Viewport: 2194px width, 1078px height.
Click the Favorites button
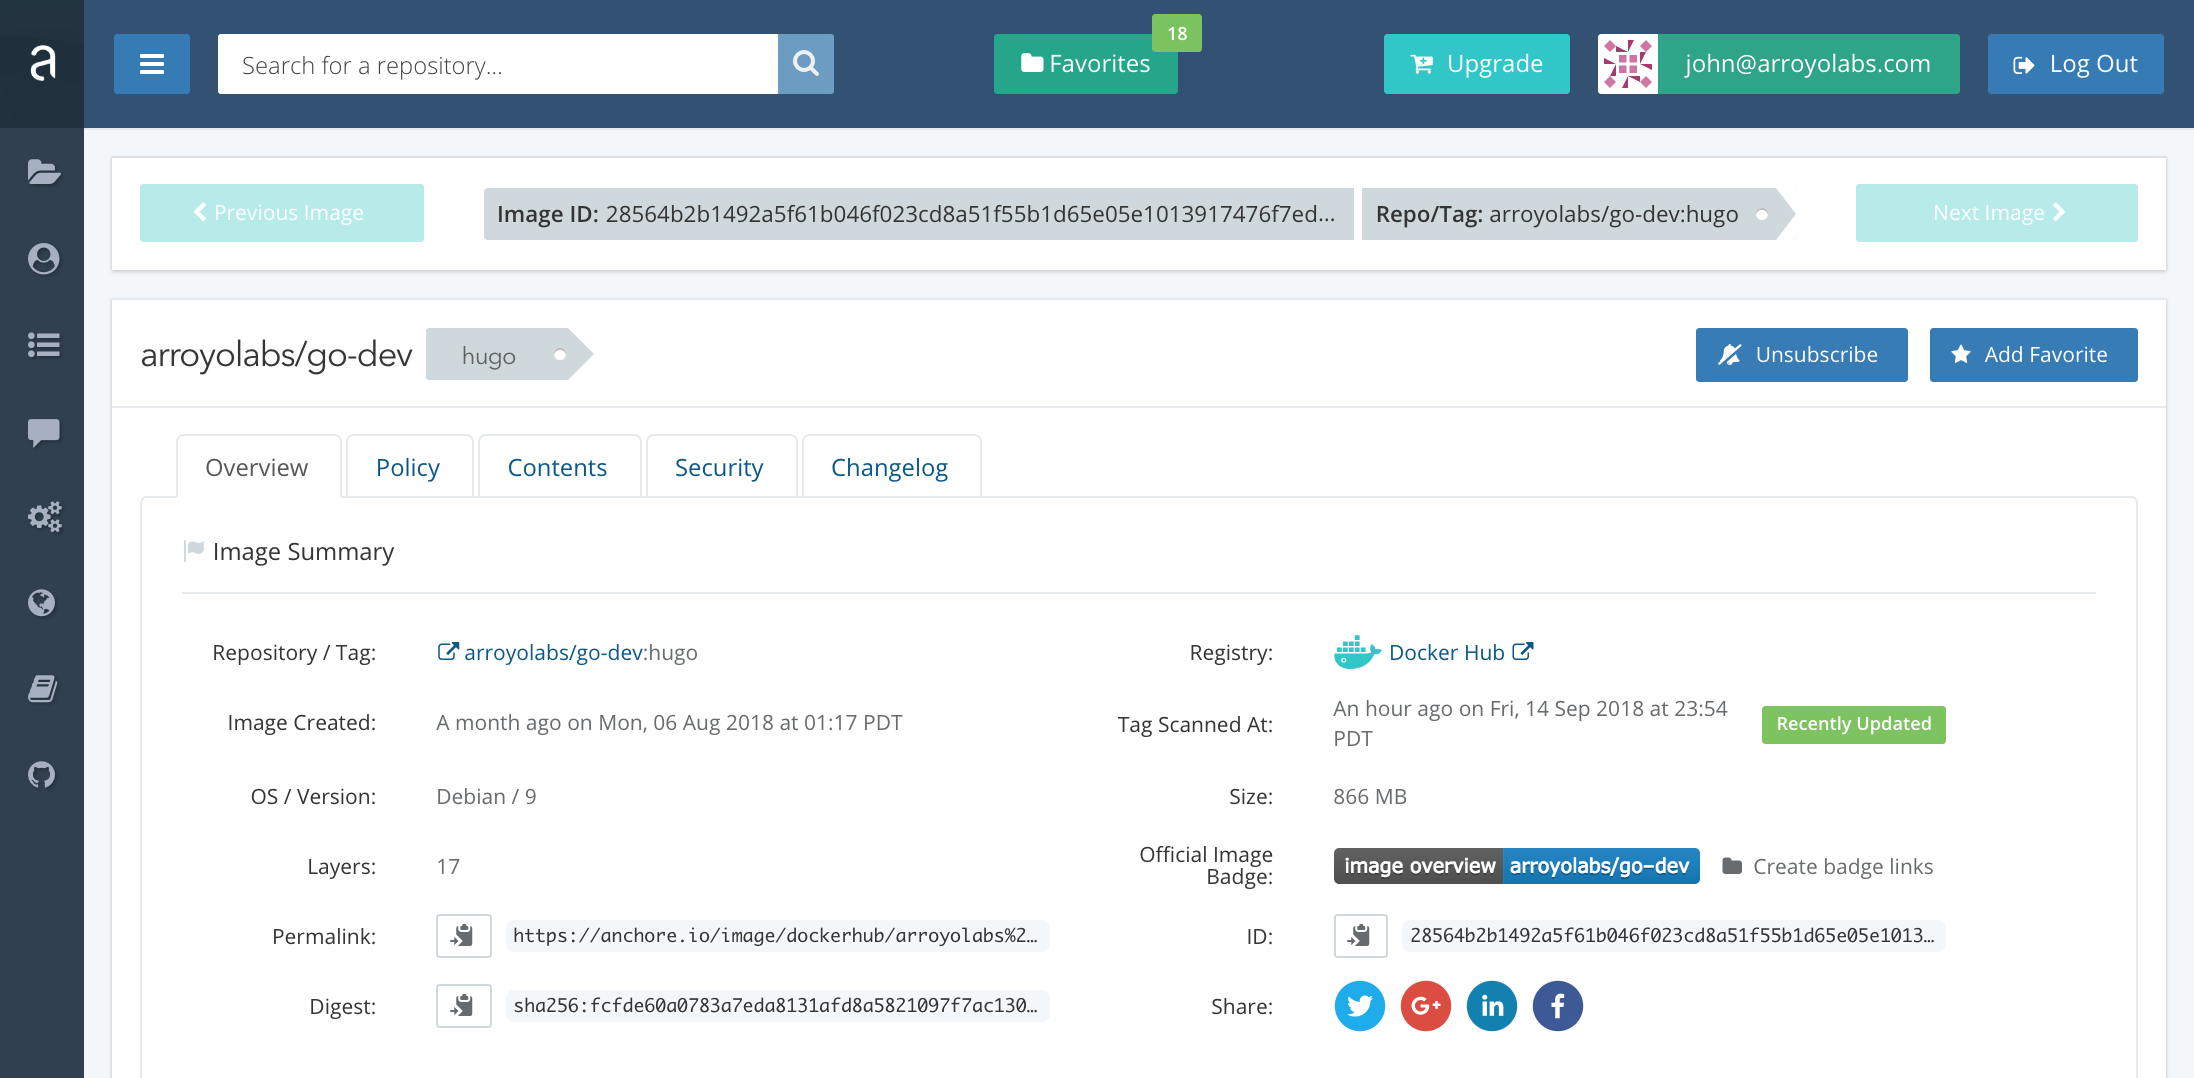1086,64
